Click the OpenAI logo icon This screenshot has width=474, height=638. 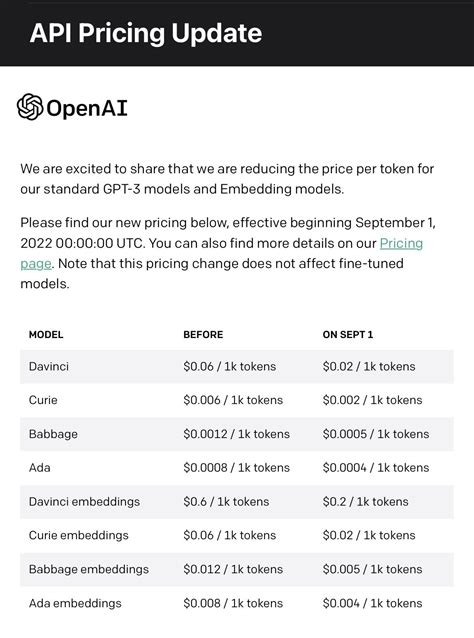tap(30, 107)
